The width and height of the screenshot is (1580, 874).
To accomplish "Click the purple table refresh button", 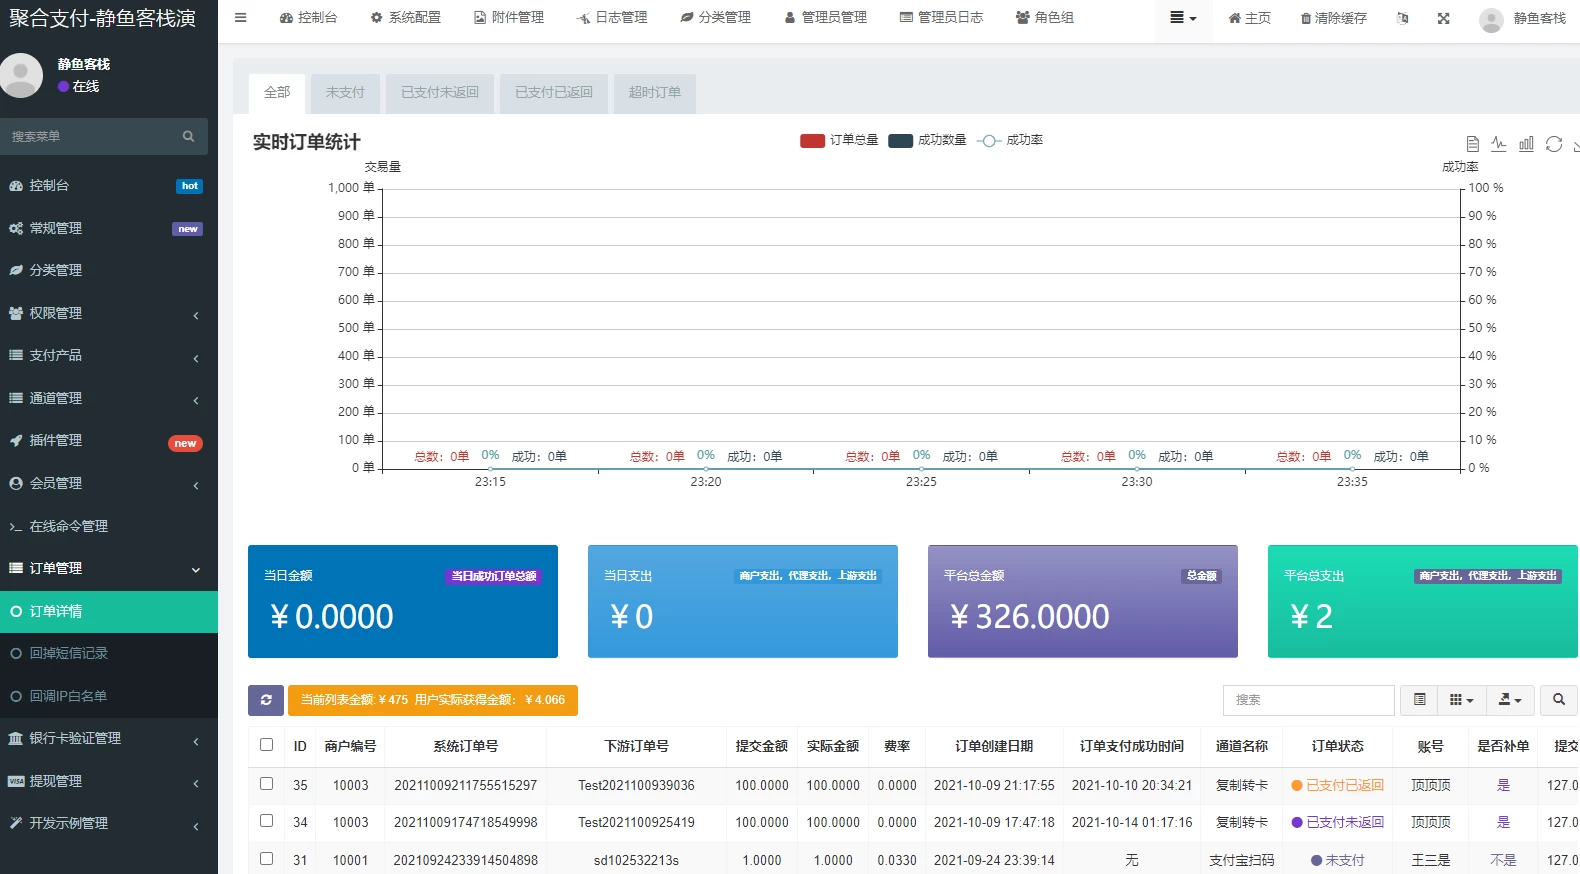I will (266, 700).
